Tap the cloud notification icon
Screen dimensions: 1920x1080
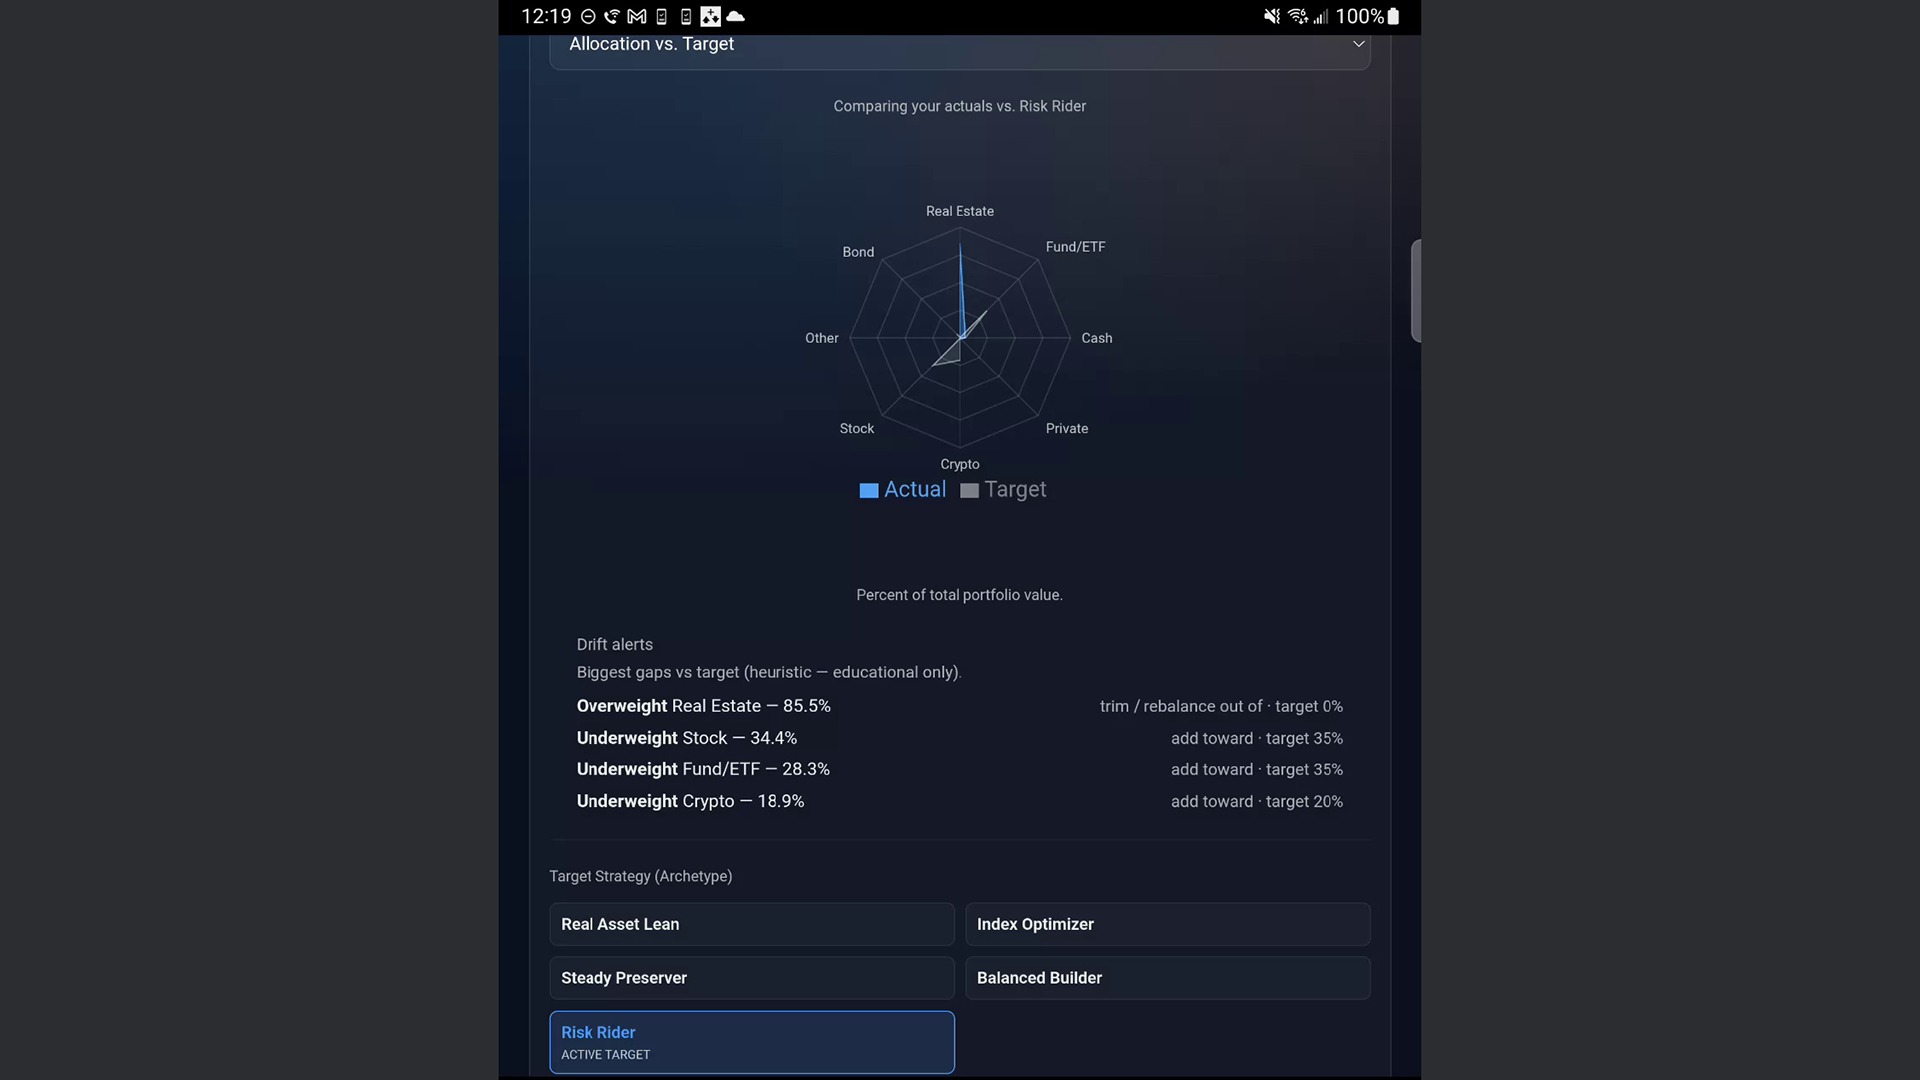click(x=736, y=16)
